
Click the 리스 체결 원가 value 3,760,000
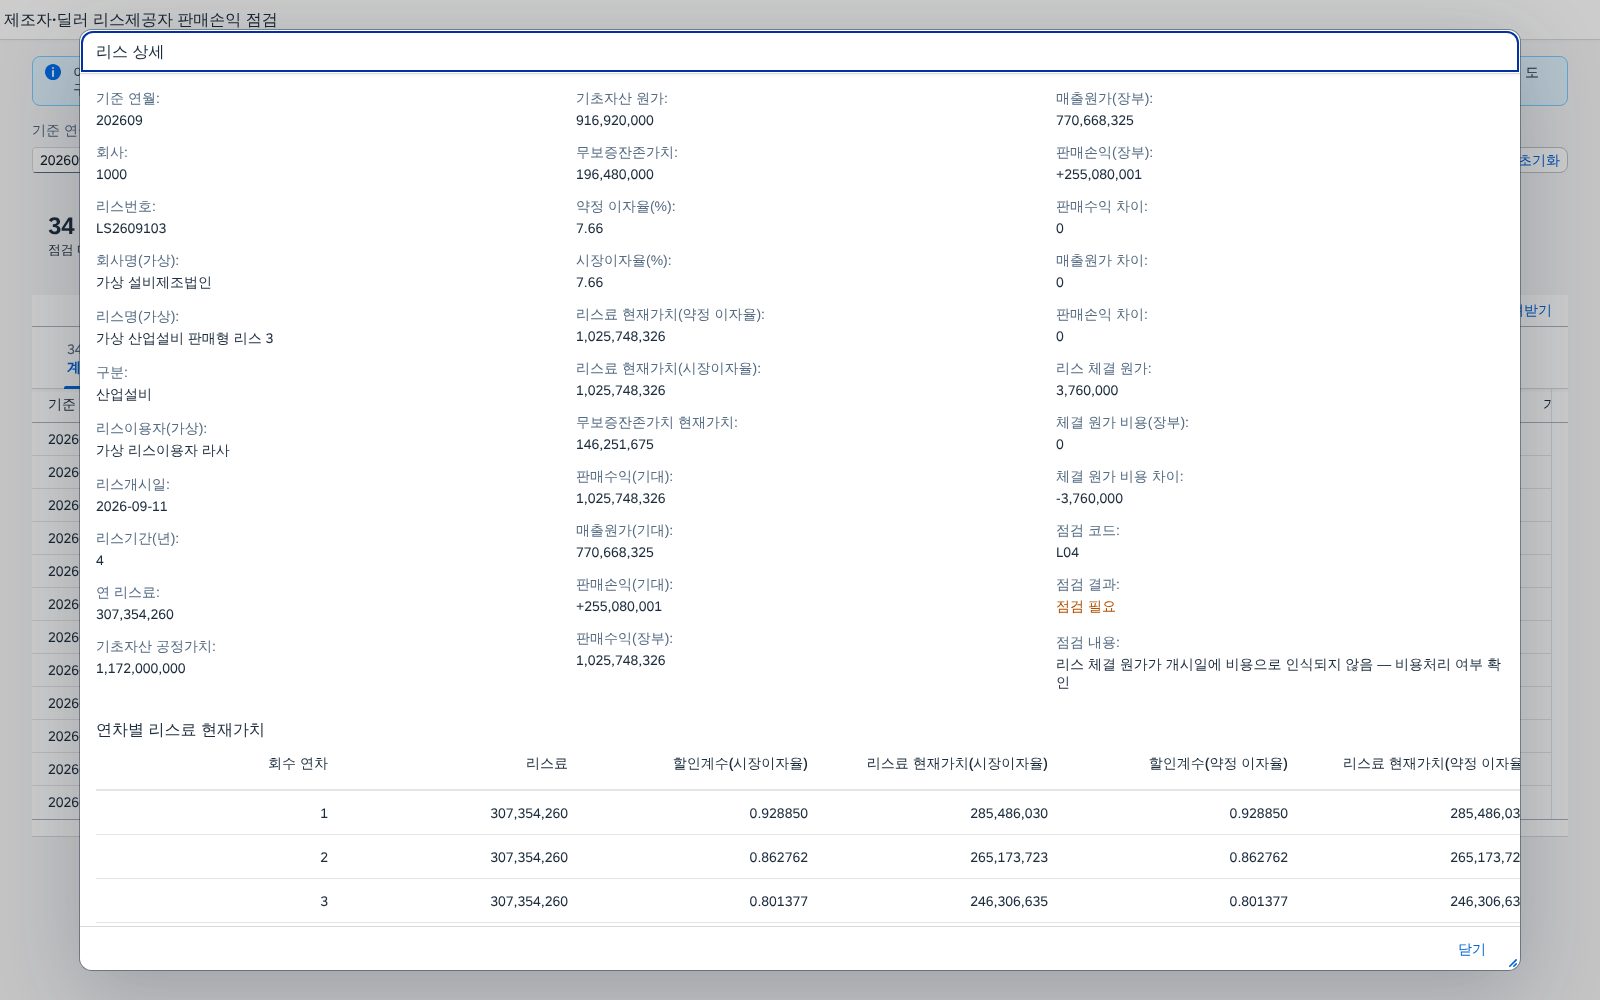[x=1087, y=390]
